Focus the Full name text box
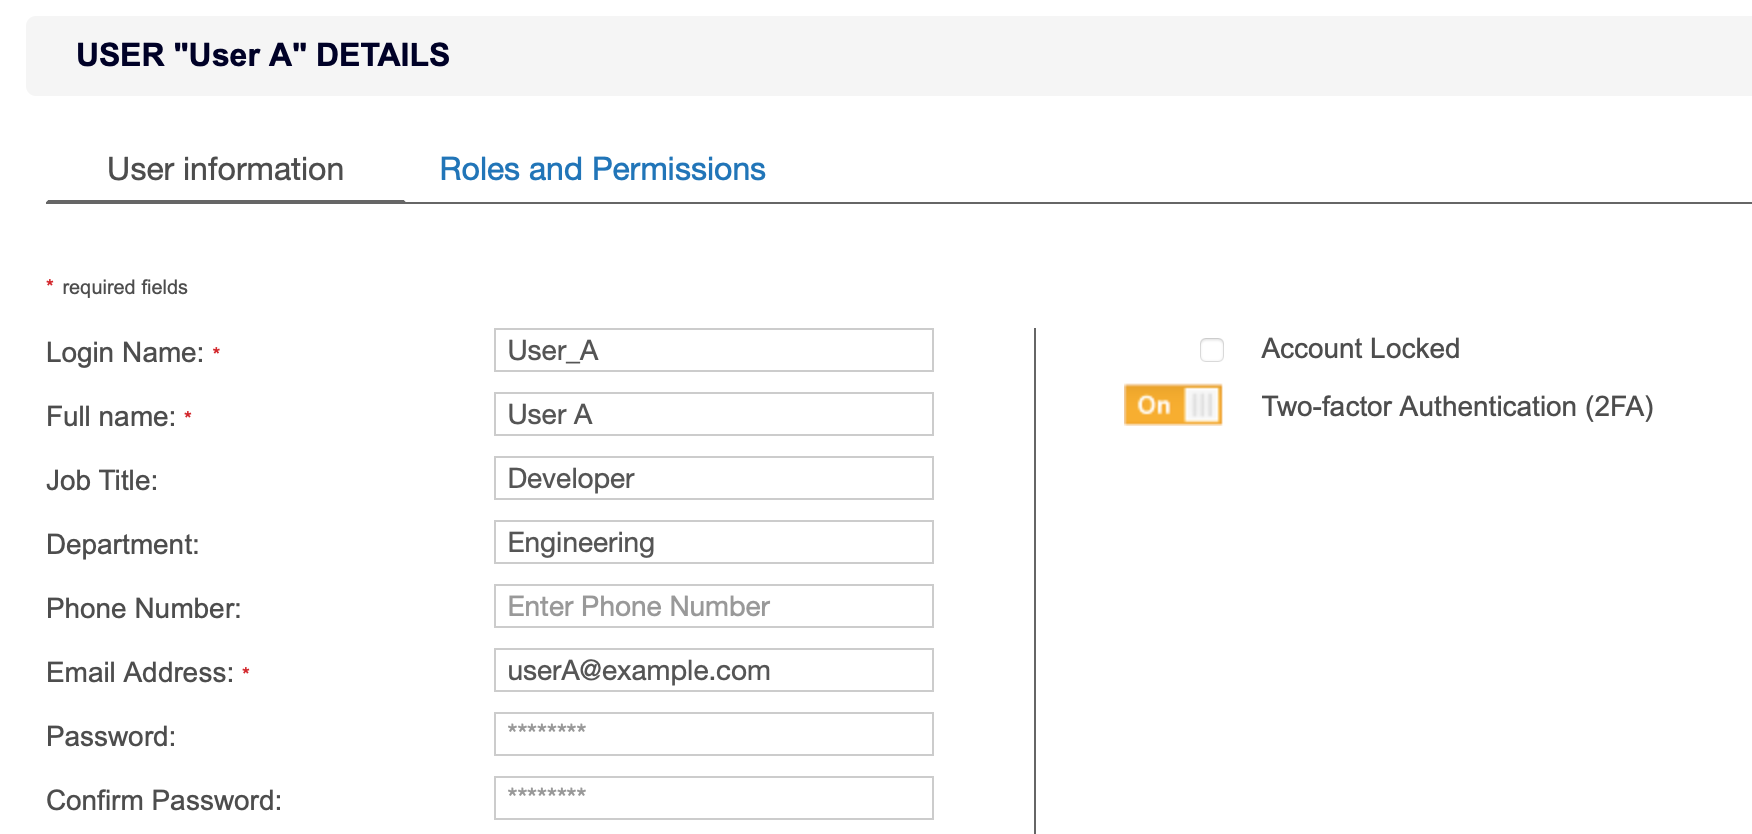The image size is (1752, 834). tap(713, 415)
